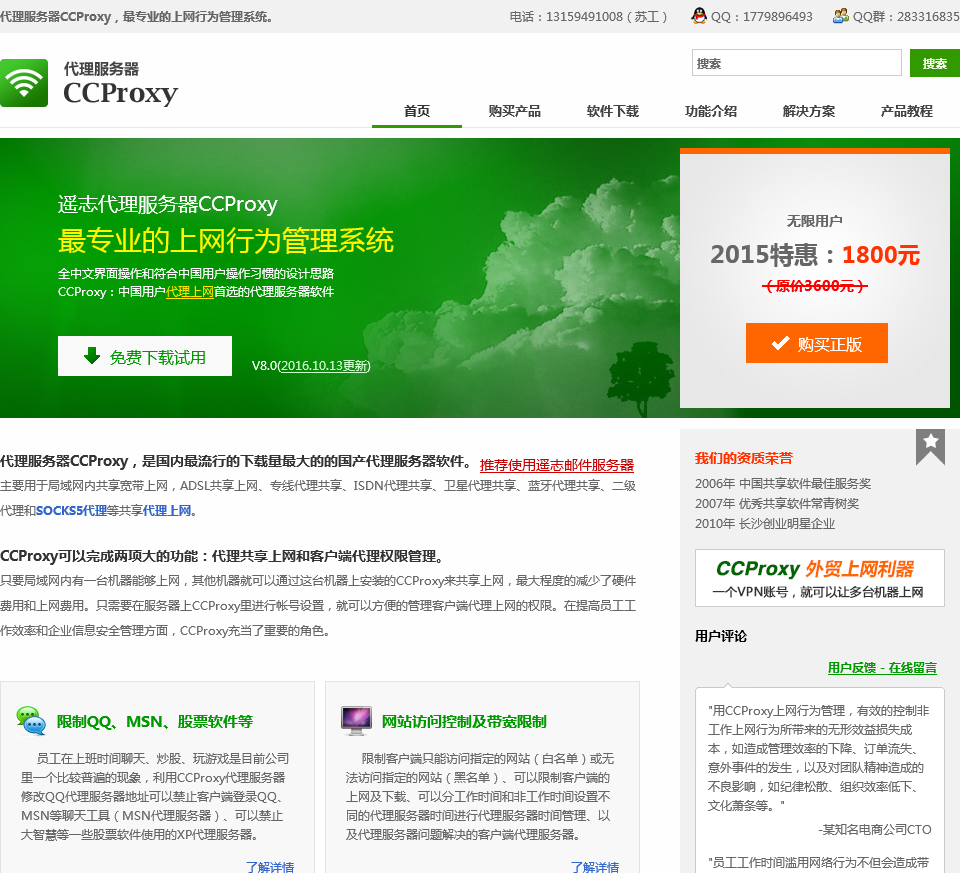The height and width of the screenshot is (873, 960).
Task: Click the 最专业的上网行为管理系统 banner headline
Action: (x=226, y=240)
